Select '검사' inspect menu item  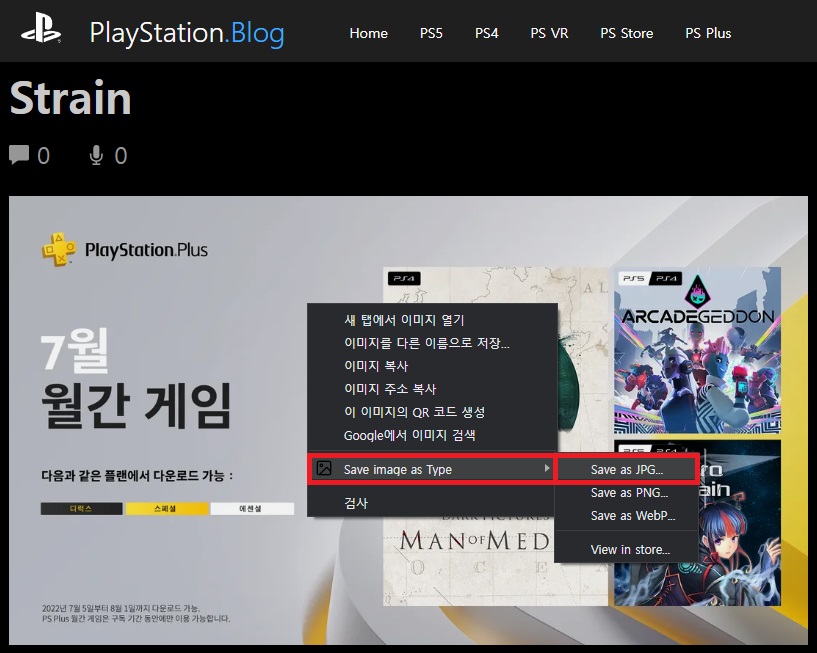point(432,503)
